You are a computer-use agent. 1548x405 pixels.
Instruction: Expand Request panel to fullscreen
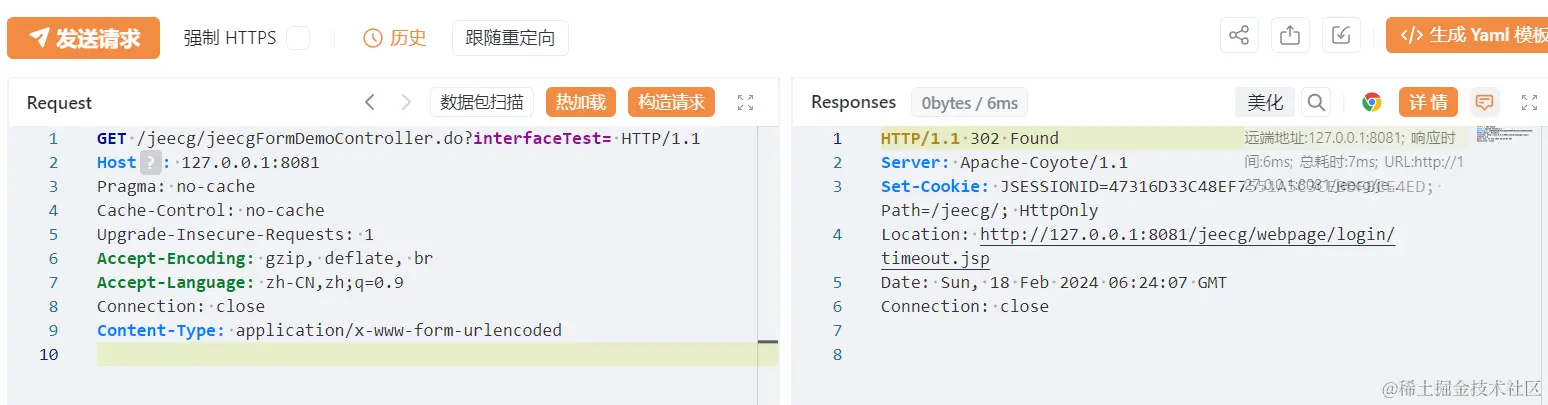[x=745, y=102]
